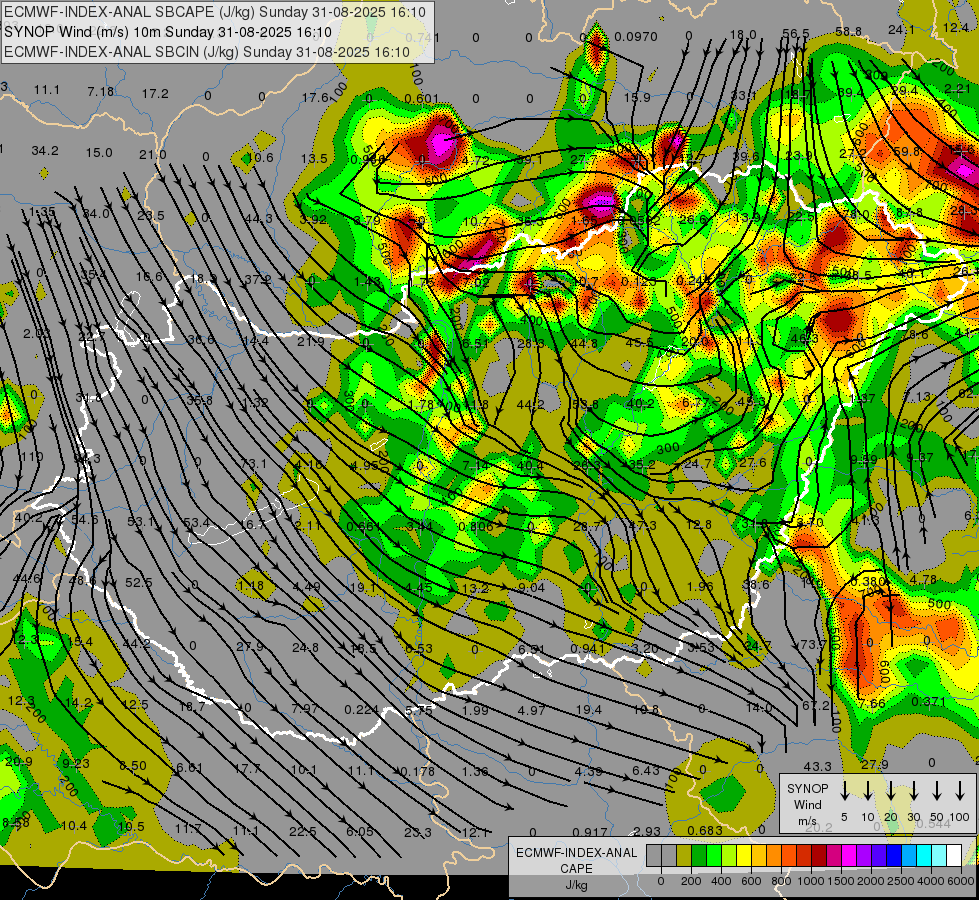
Task: Click the map value 73.7
Action: point(813,644)
